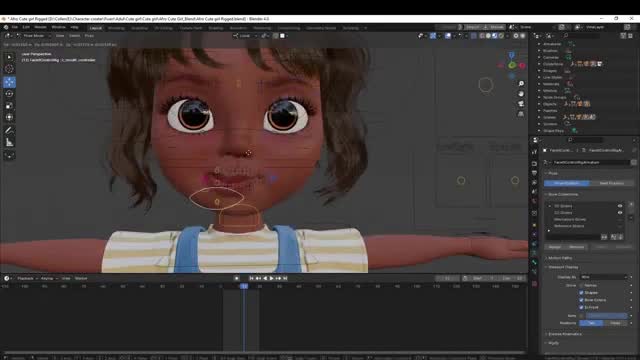Choose the Annotate pencil tool

click(x=9, y=131)
